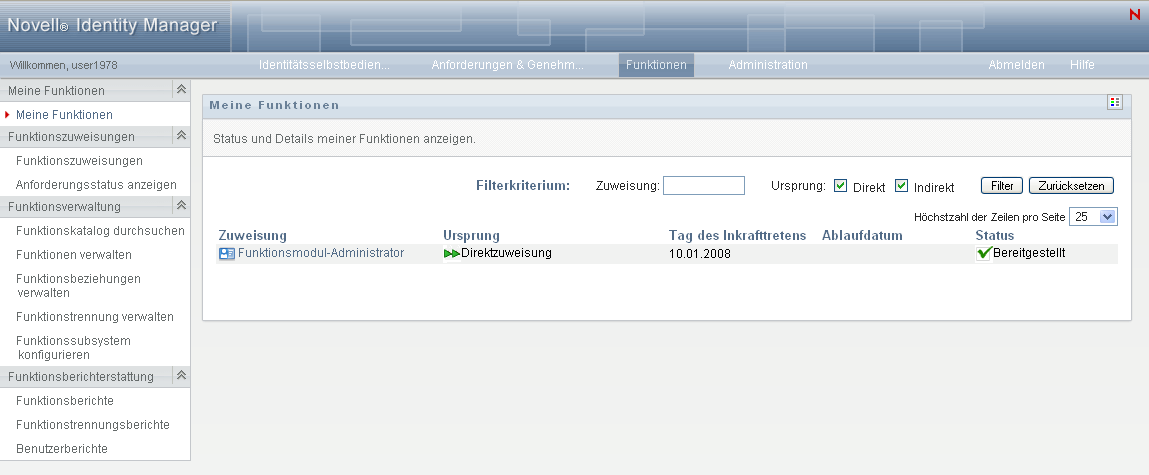This screenshot has width=1149, height=475.
Task: Collapse the Funktionsberichterstattung sidebar section
Action: tap(181, 376)
